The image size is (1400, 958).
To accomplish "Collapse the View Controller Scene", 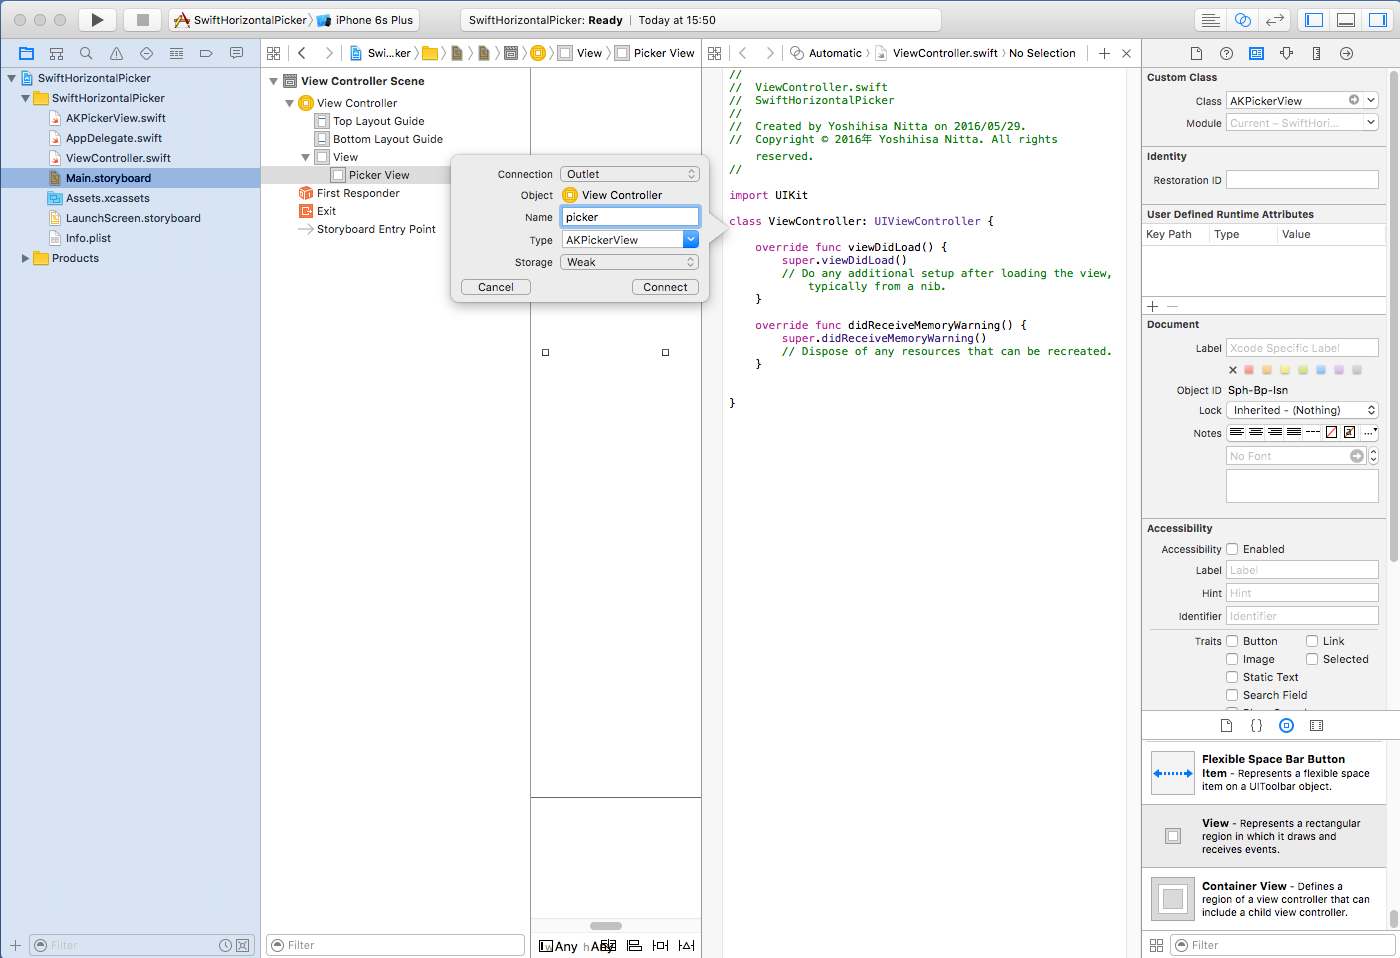I will click(274, 81).
